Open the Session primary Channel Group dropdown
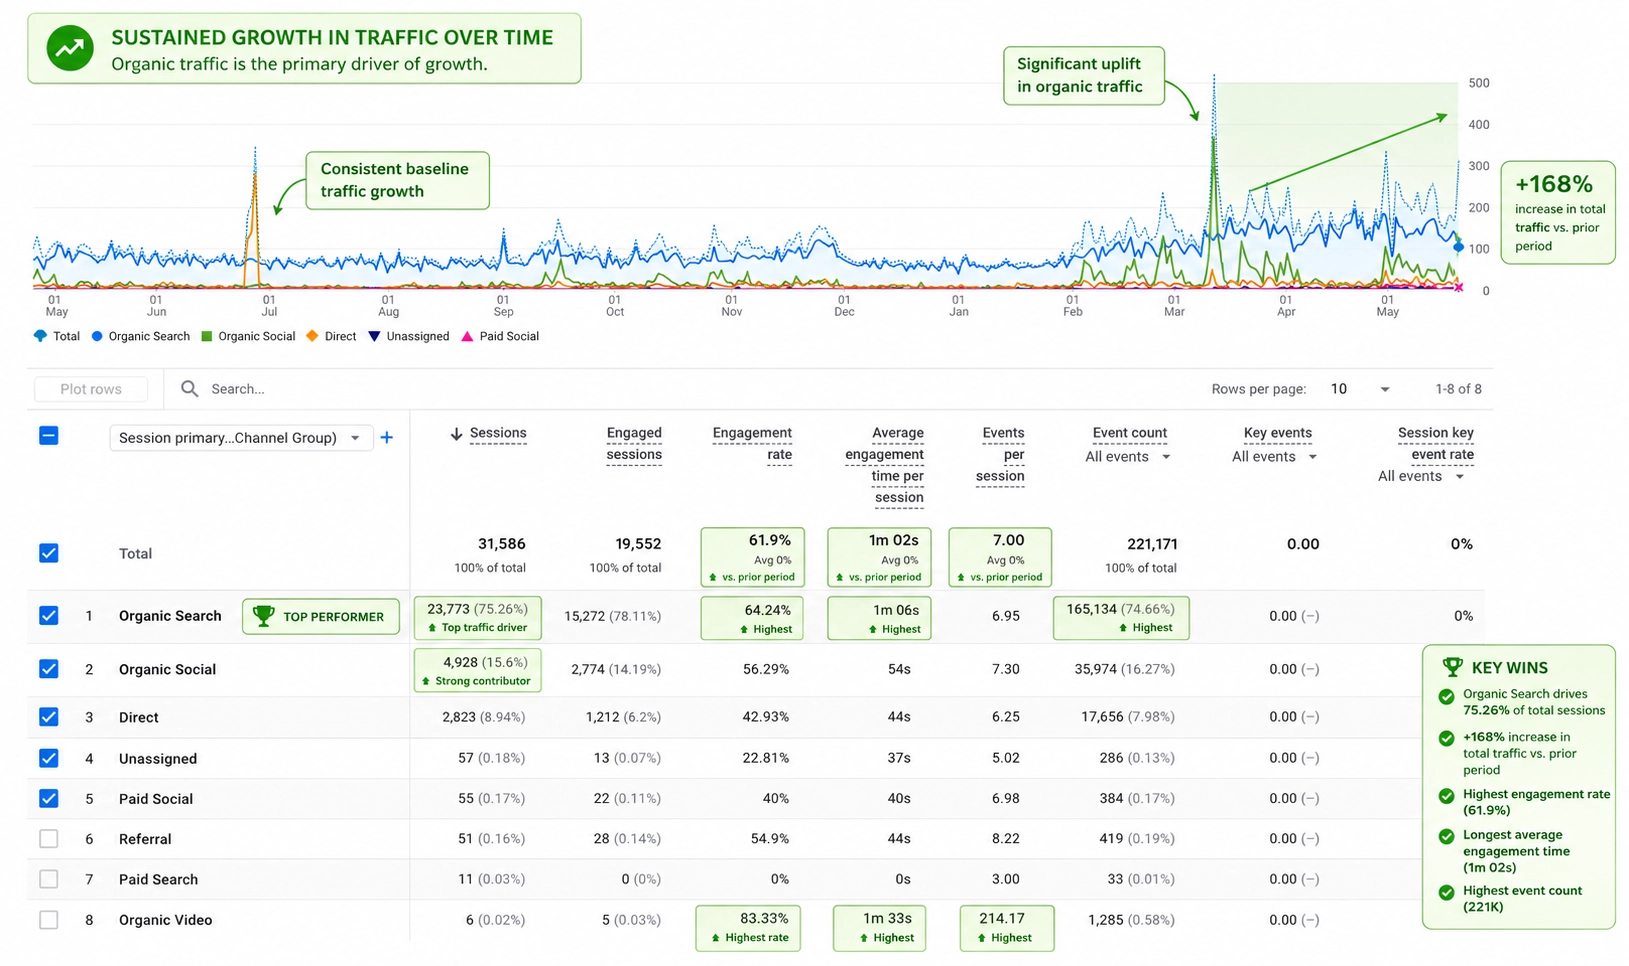 (241, 438)
